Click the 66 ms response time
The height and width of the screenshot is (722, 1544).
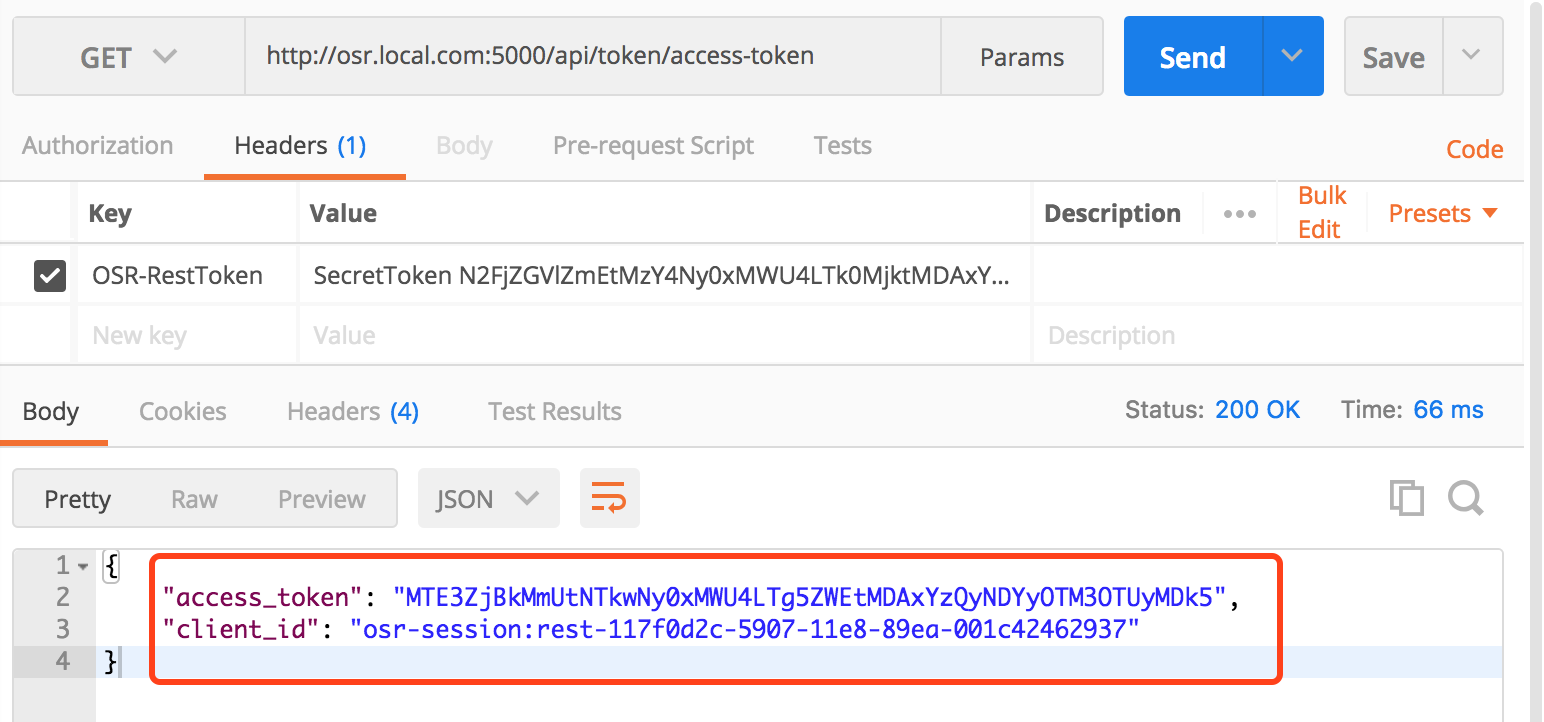[x=1448, y=410]
